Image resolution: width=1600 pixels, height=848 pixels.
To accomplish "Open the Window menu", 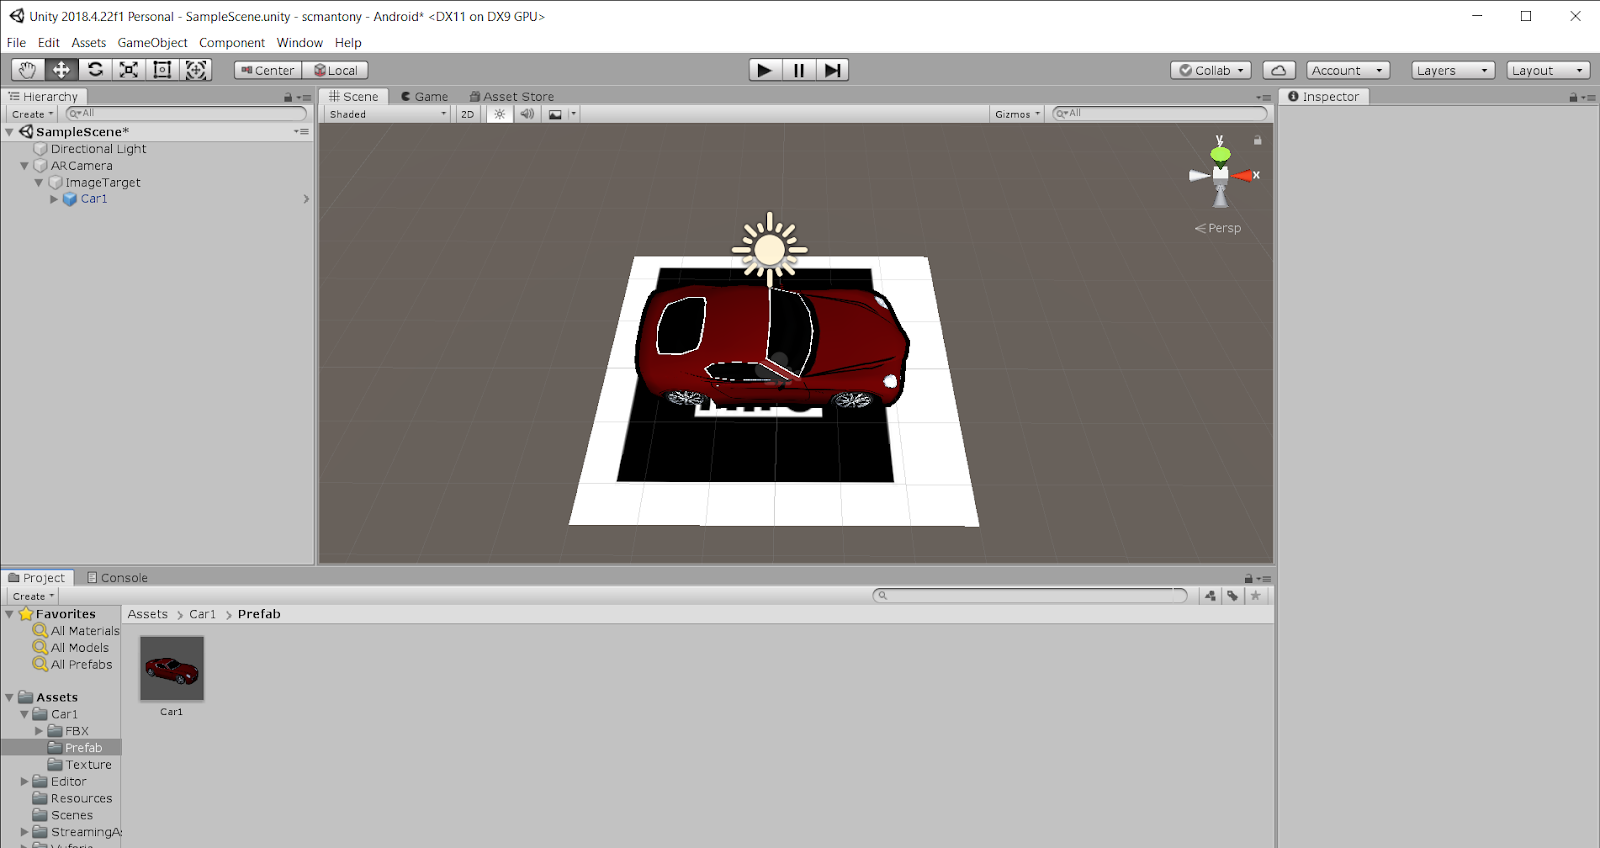I will click(300, 43).
